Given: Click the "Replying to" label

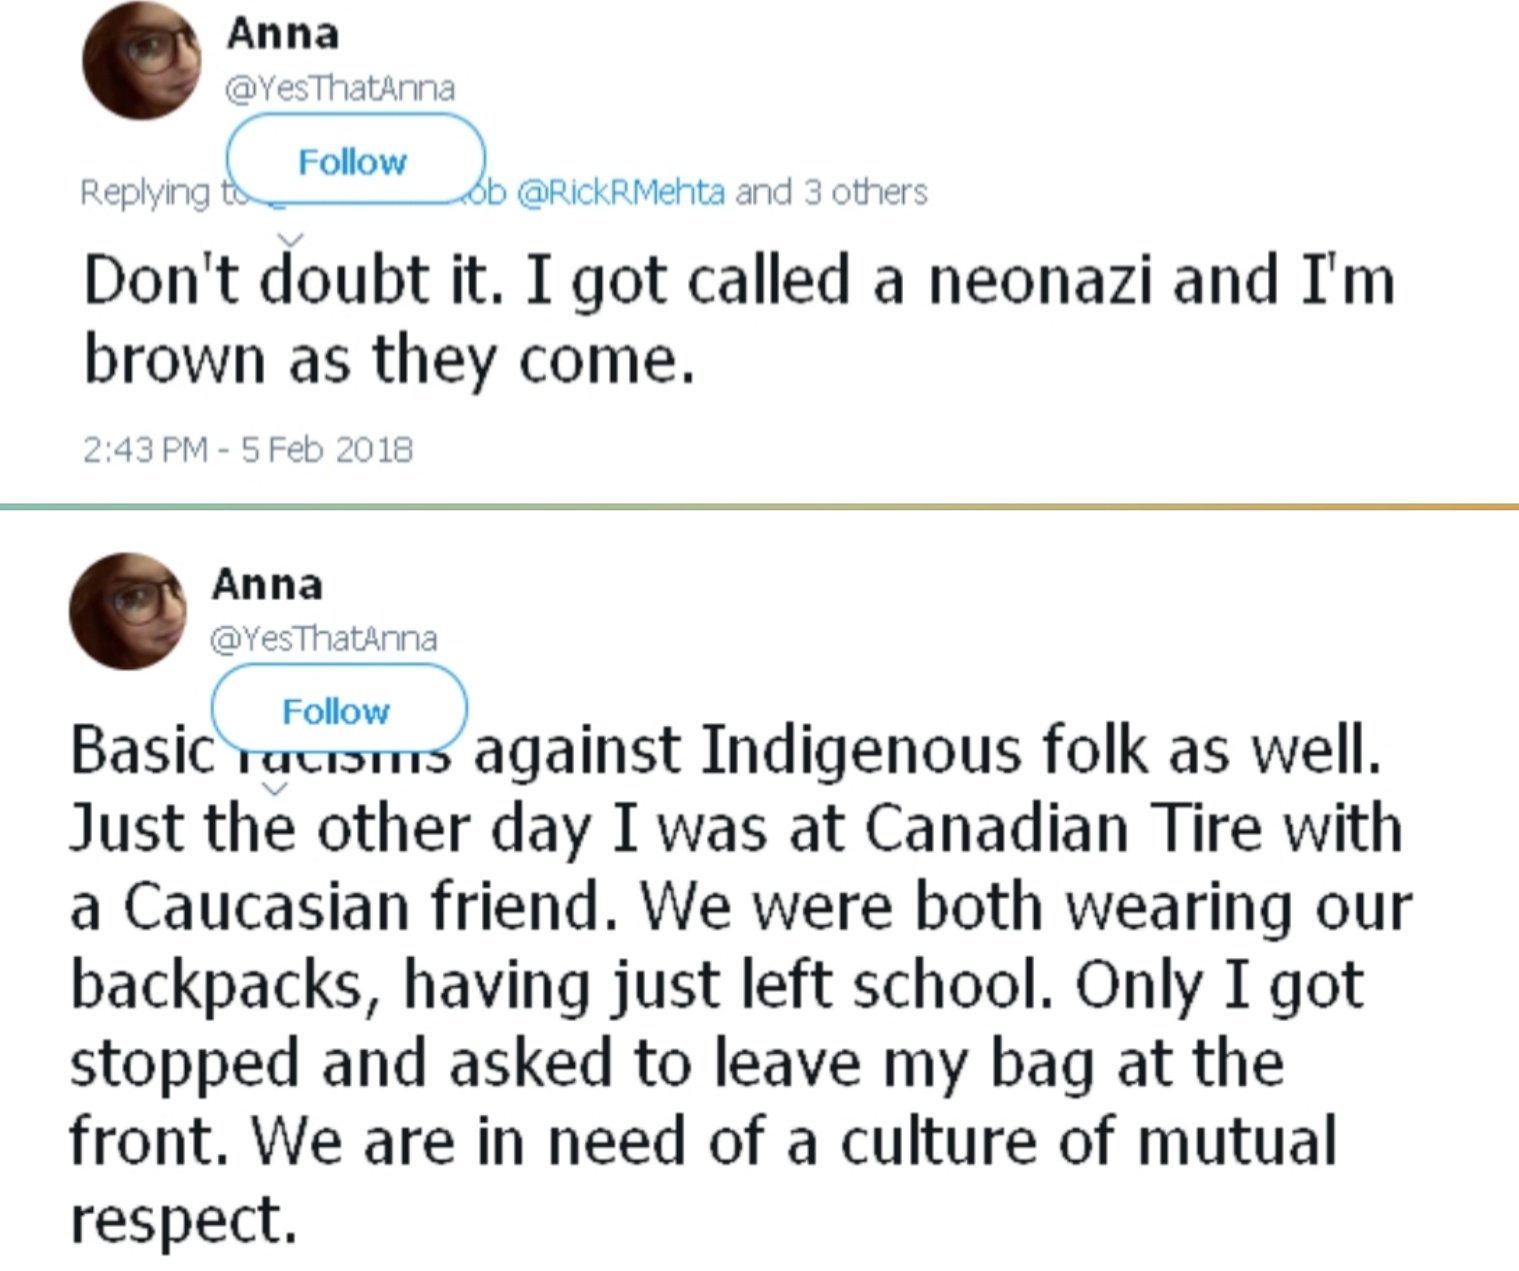Looking at the screenshot, I should click(146, 192).
